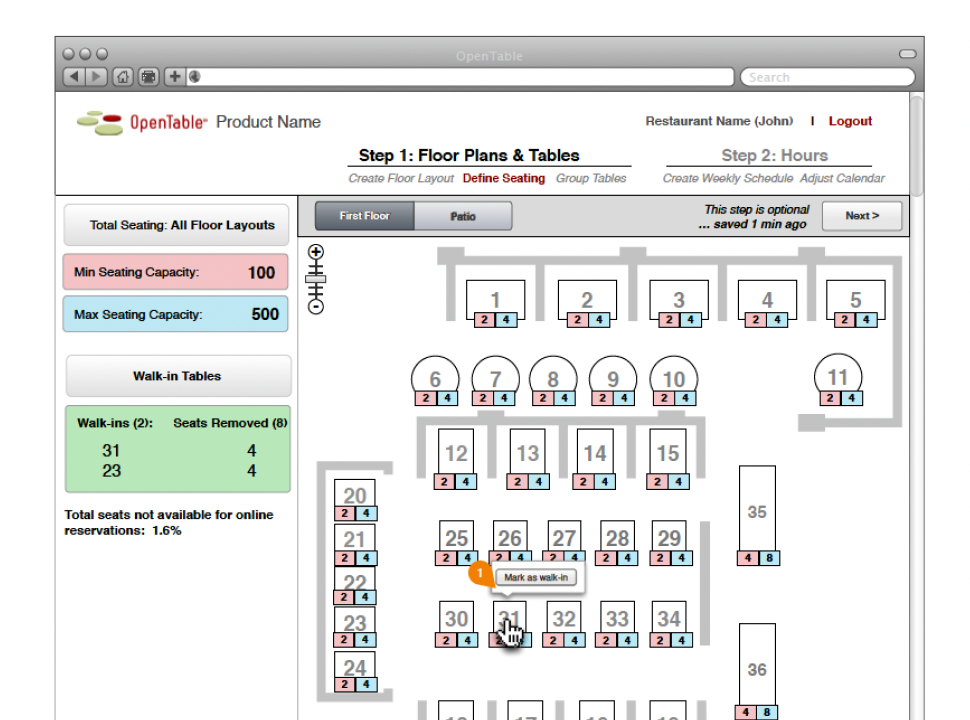The image size is (970, 720).
Task: Click the browser Search field
Action: [x=827, y=77]
